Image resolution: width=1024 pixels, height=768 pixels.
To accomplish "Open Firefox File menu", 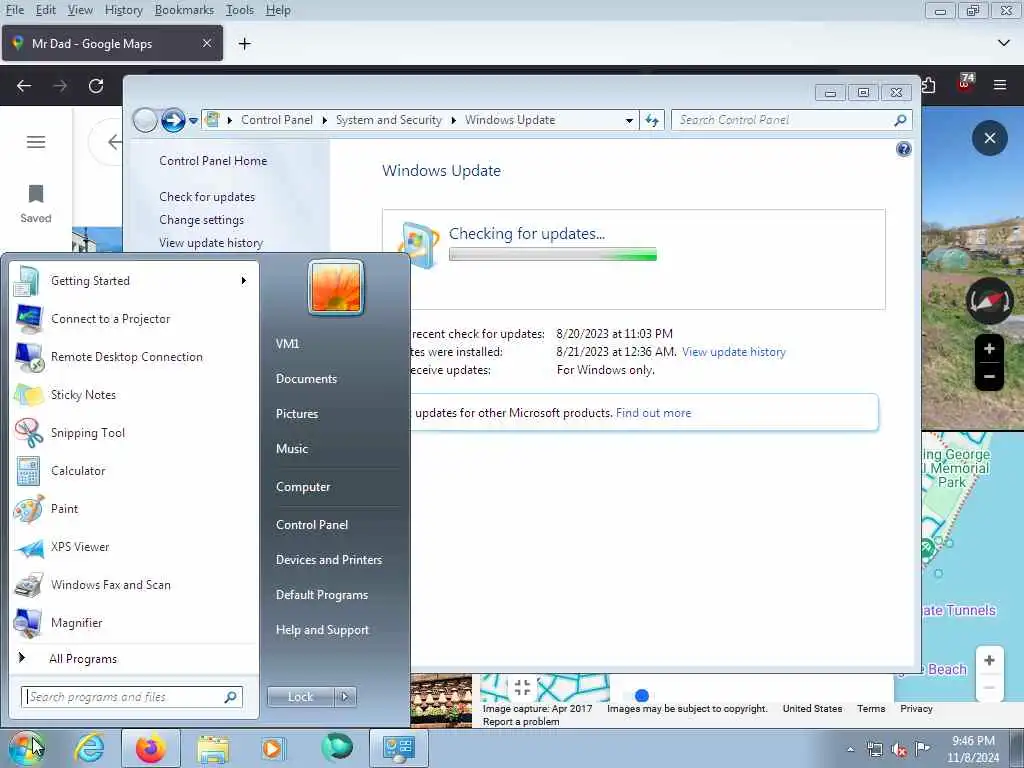I will pos(14,10).
